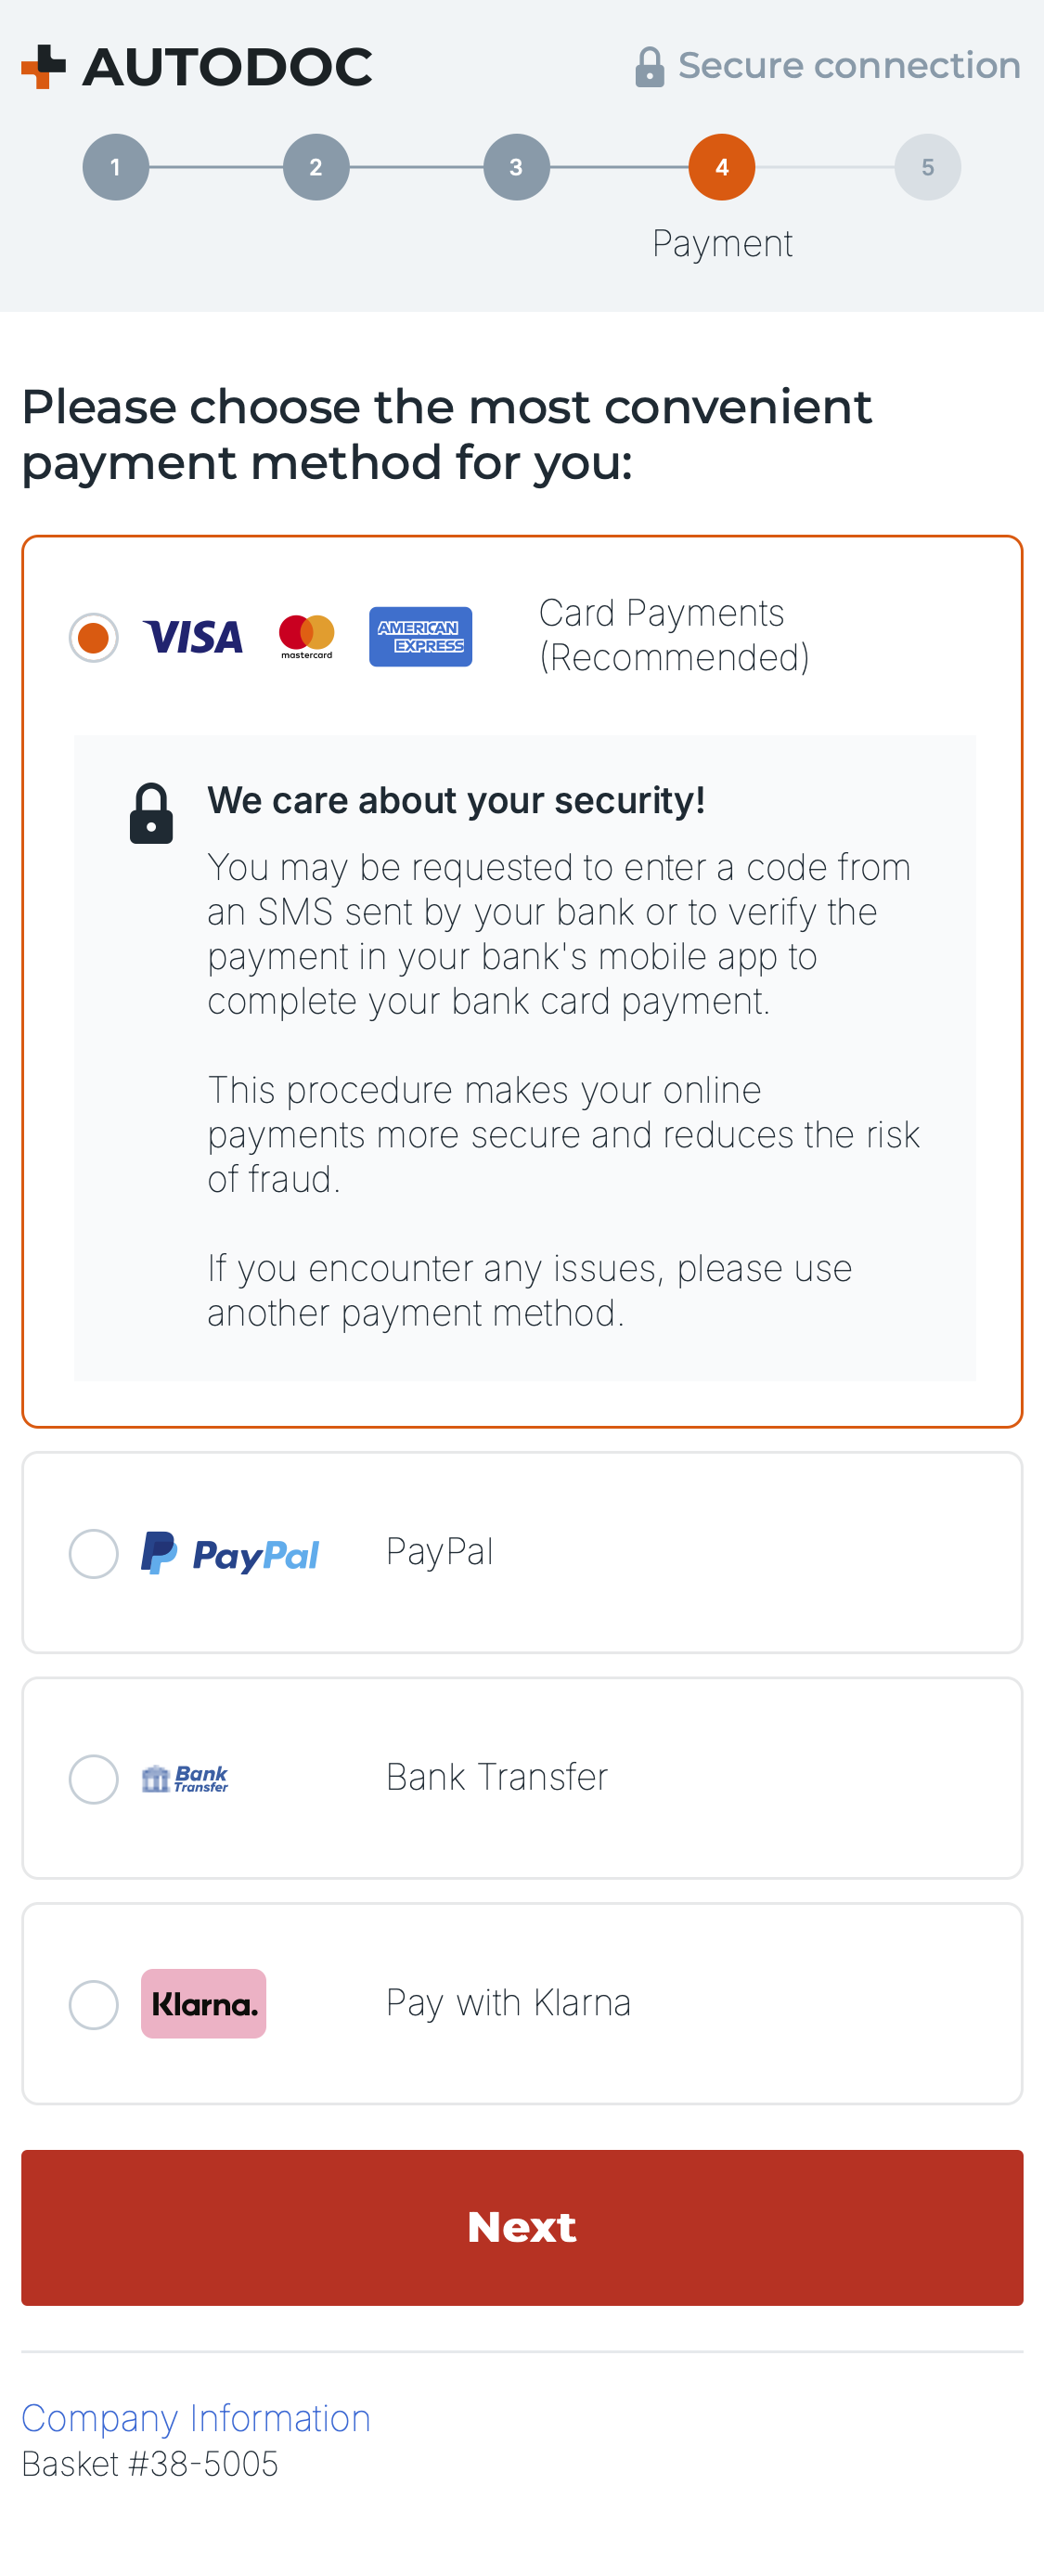Image resolution: width=1044 pixels, height=2576 pixels.
Task: Click the active step 4 Payment circle
Action: 721,167
